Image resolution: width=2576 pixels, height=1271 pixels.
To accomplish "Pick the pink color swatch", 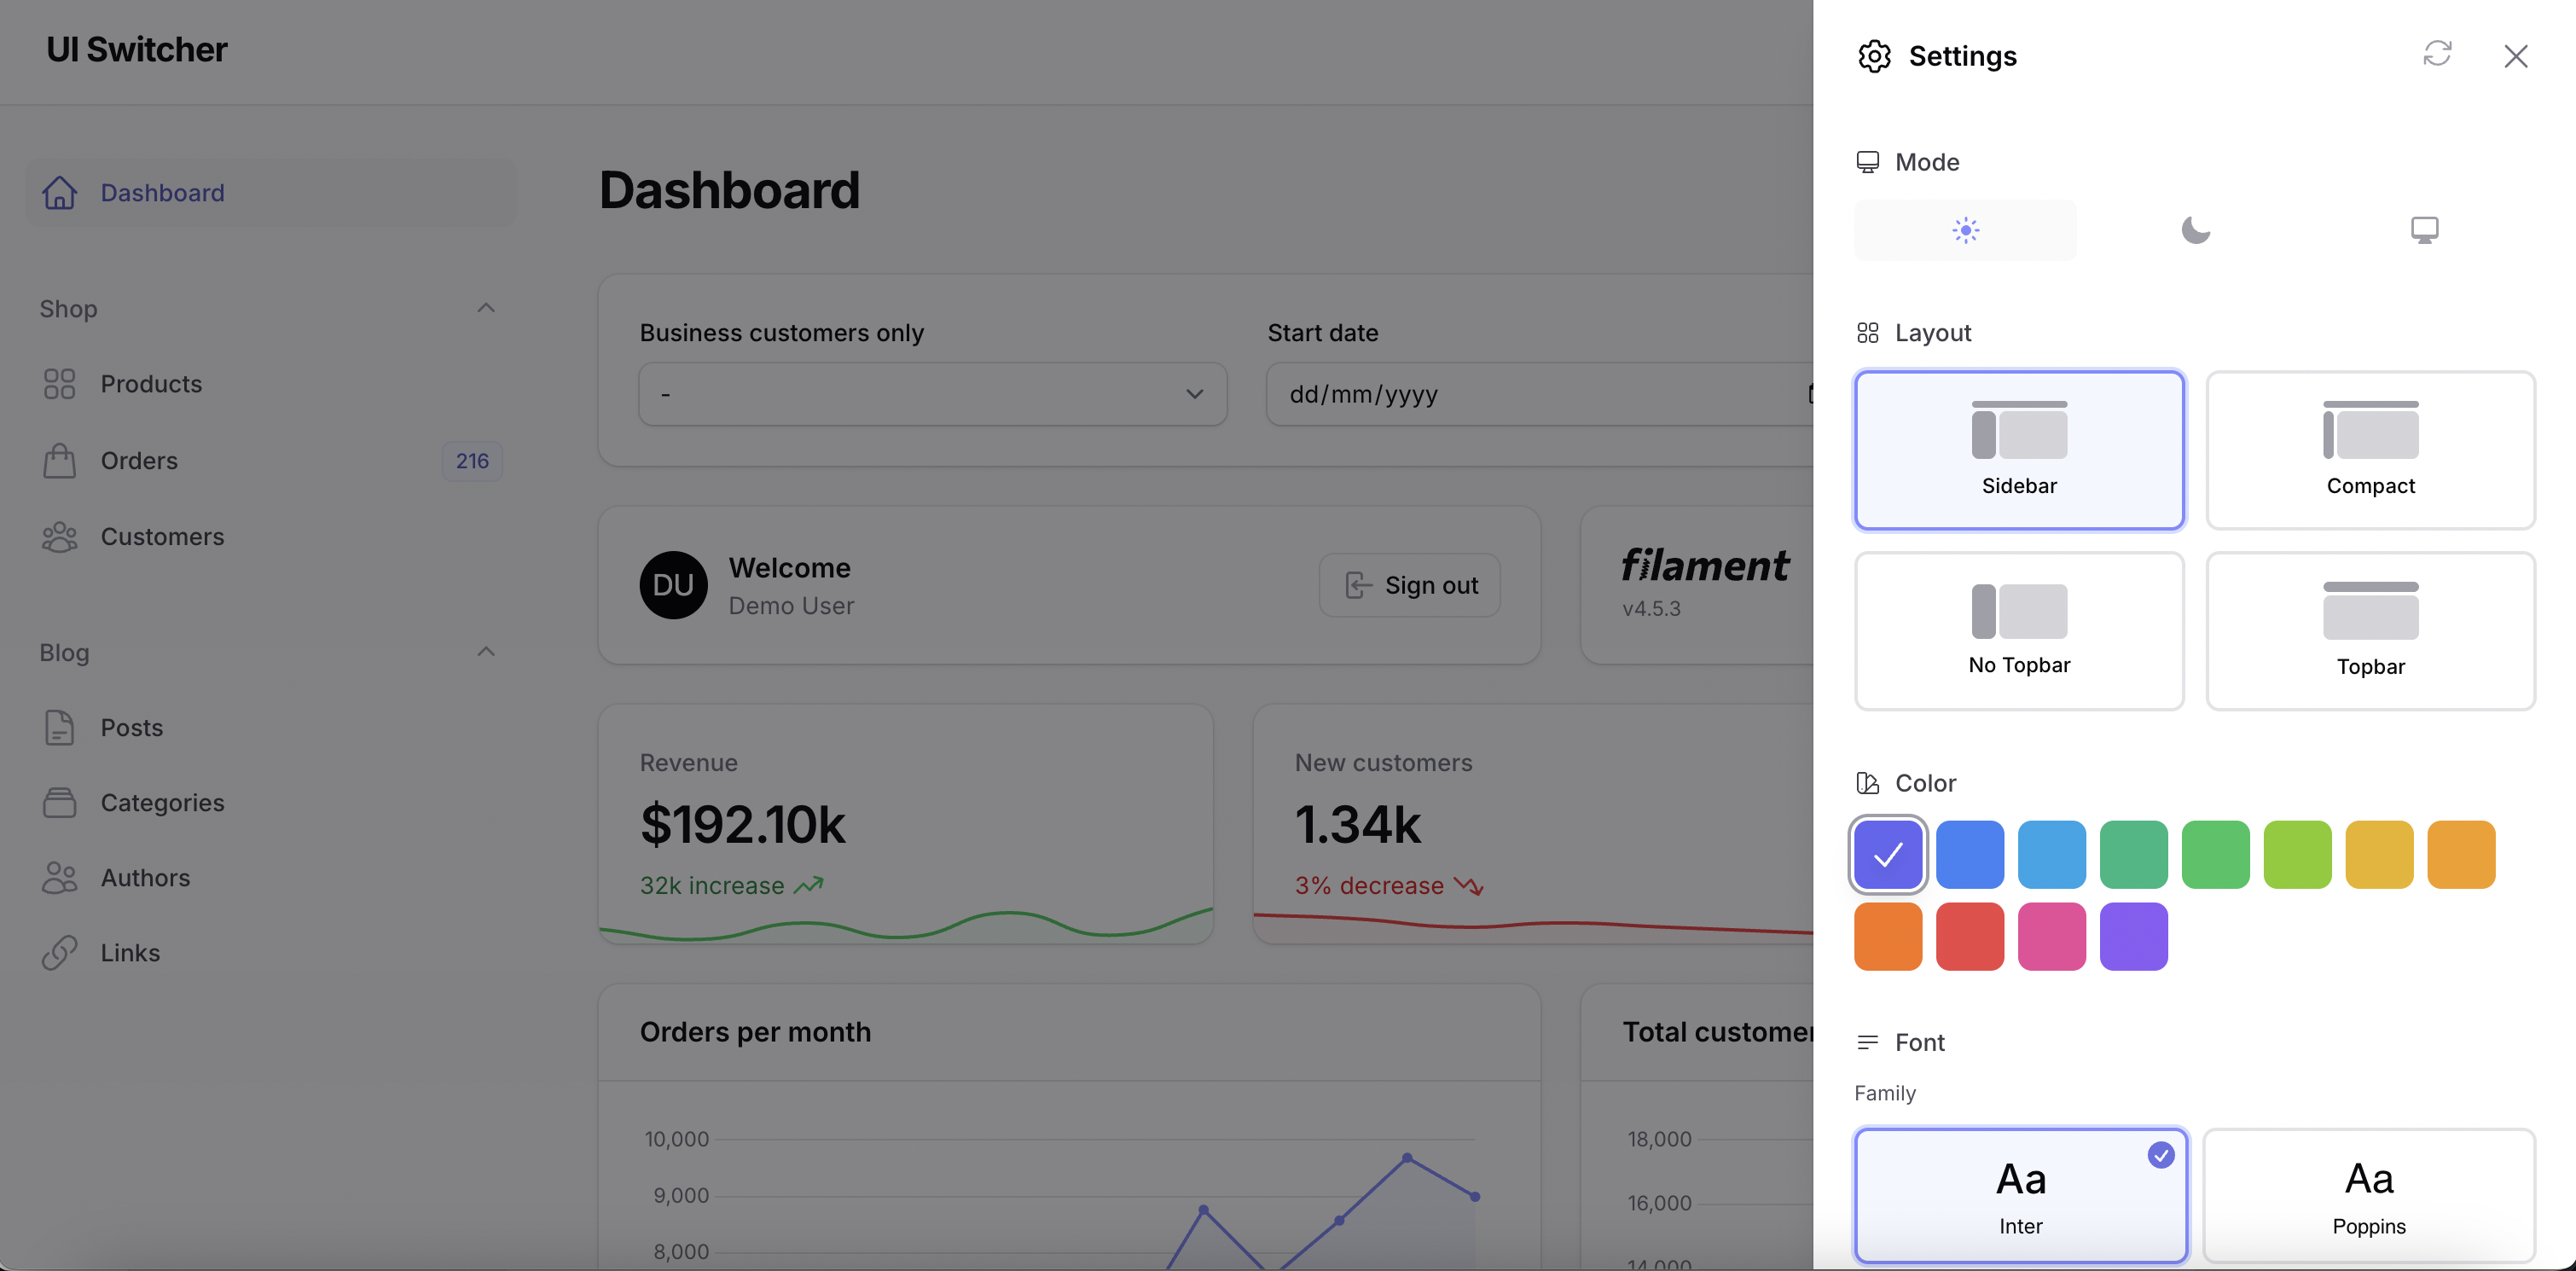I will coord(2052,936).
